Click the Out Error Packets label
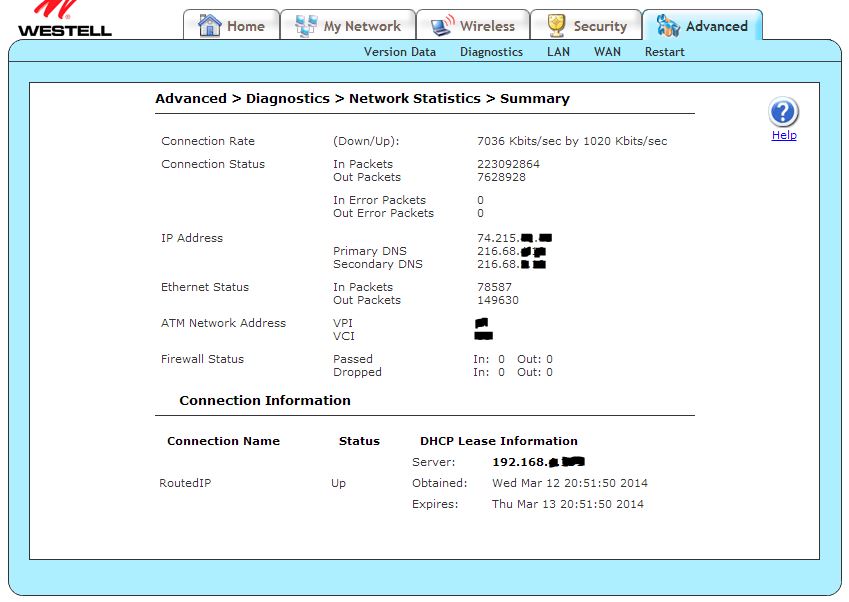Viewport: 849px width, 602px height. tap(383, 213)
